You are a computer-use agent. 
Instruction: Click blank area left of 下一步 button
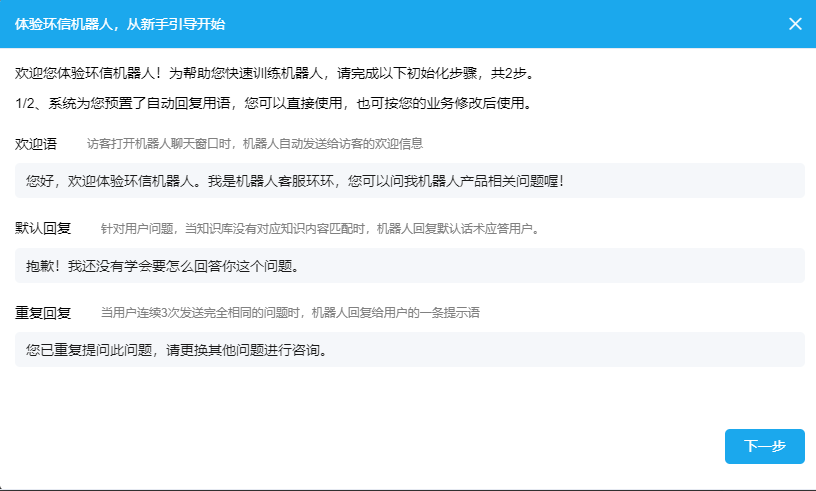(x=400, y=446)
